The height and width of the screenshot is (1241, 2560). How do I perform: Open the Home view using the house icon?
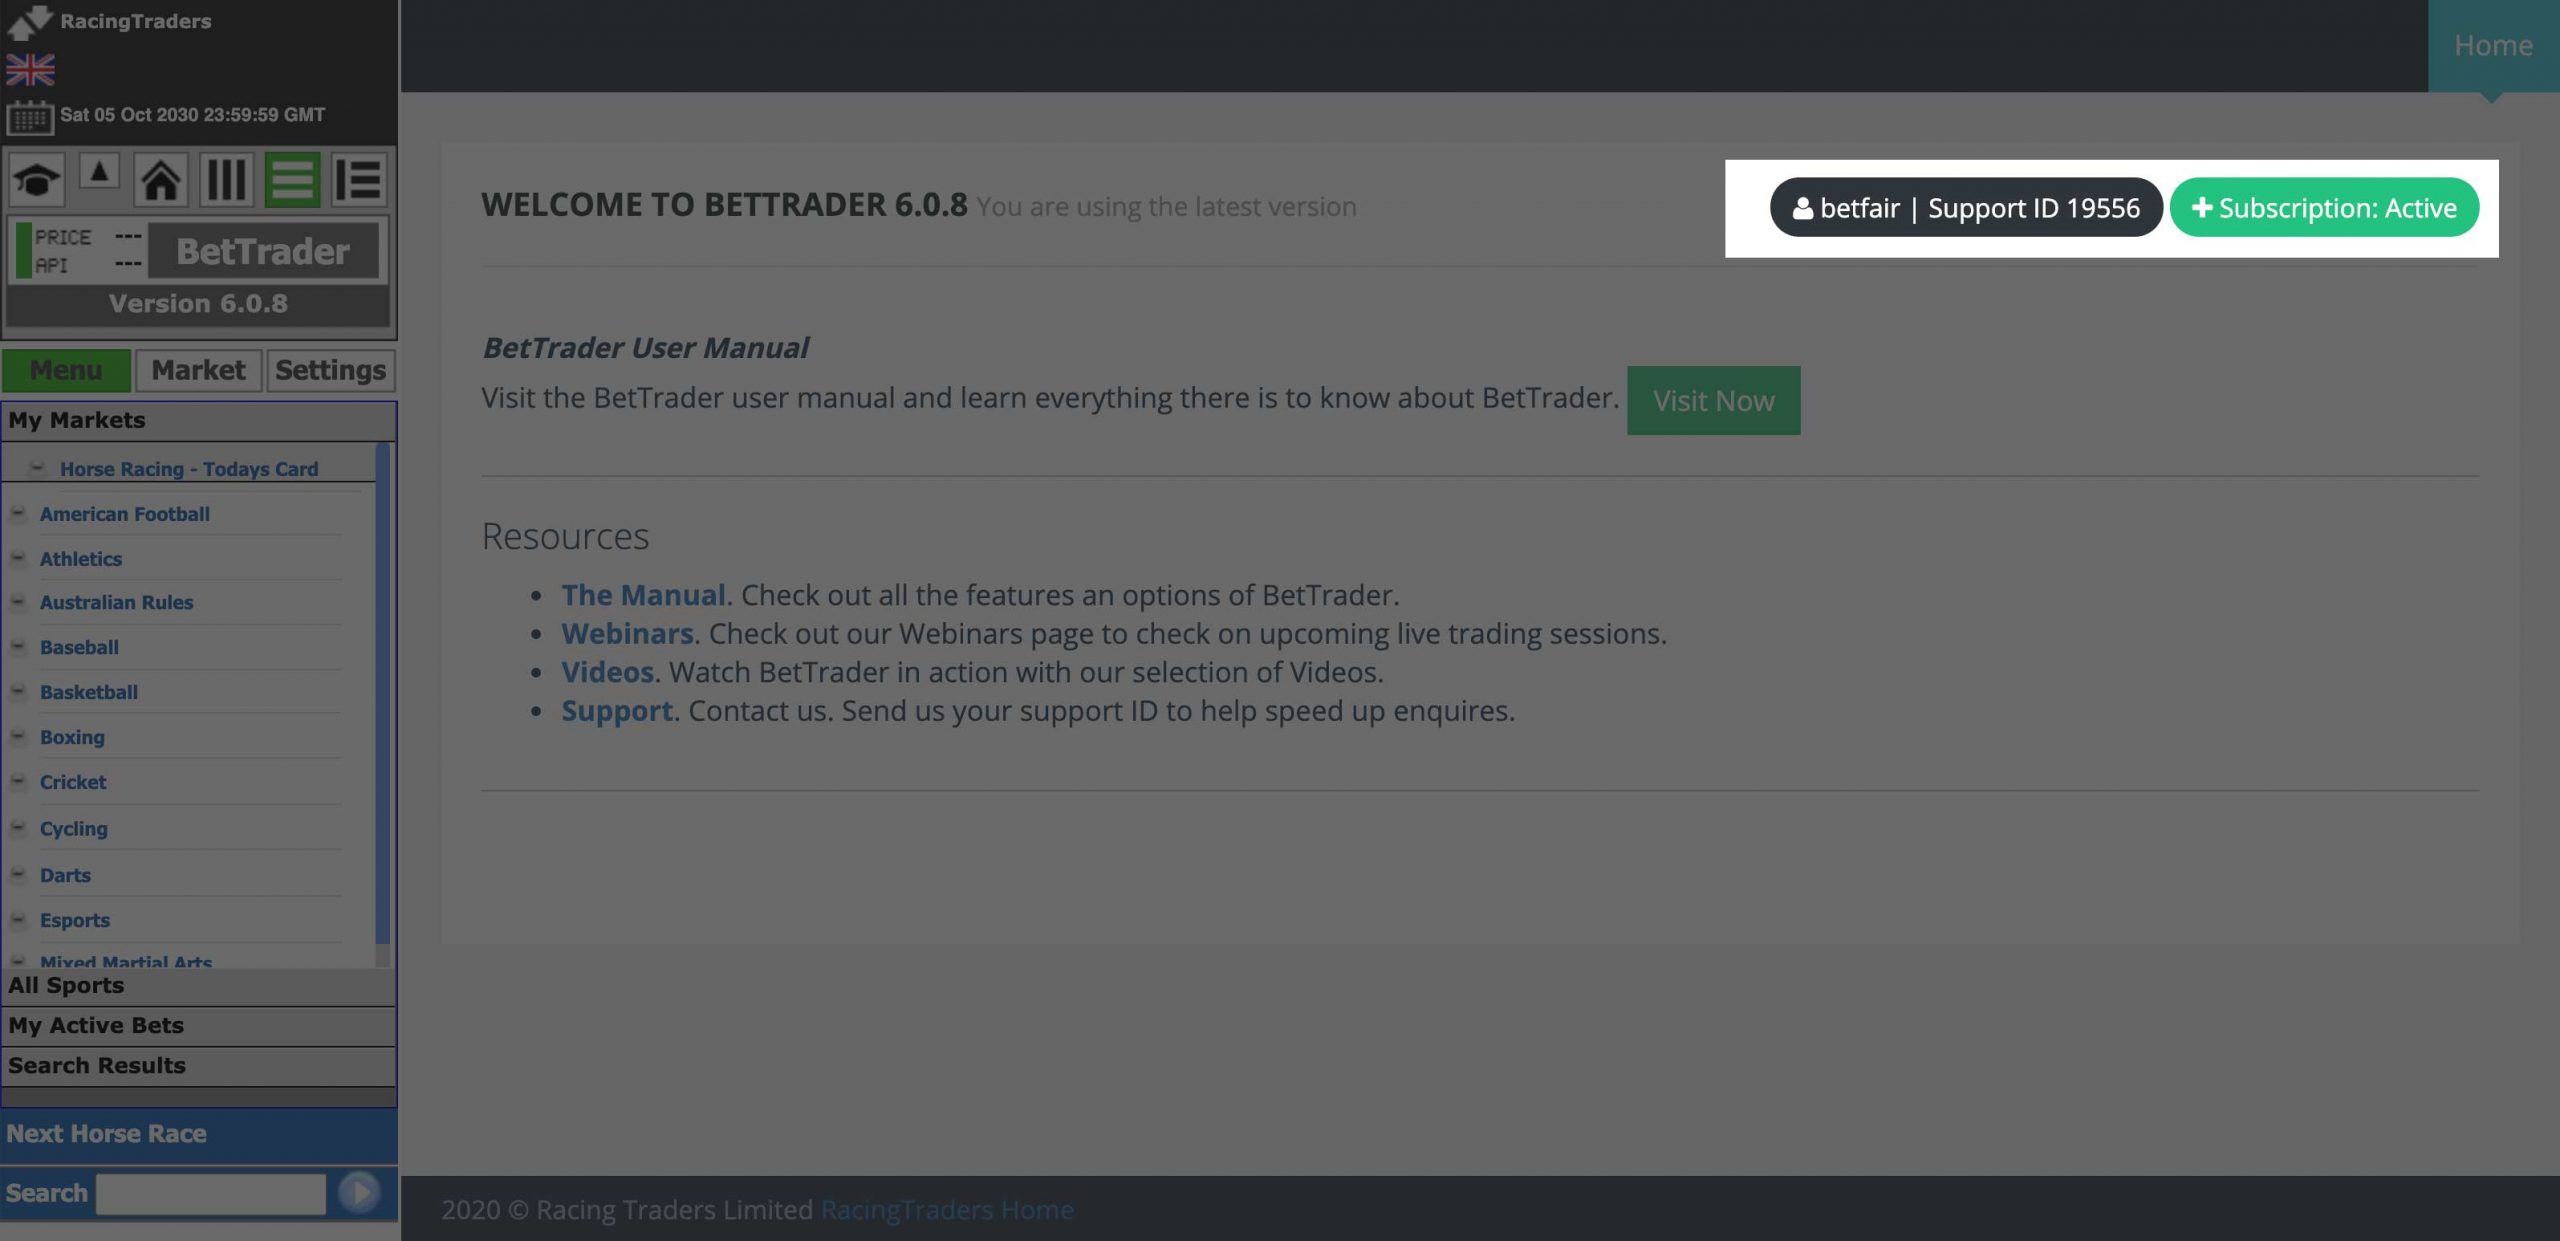point(162,180)
